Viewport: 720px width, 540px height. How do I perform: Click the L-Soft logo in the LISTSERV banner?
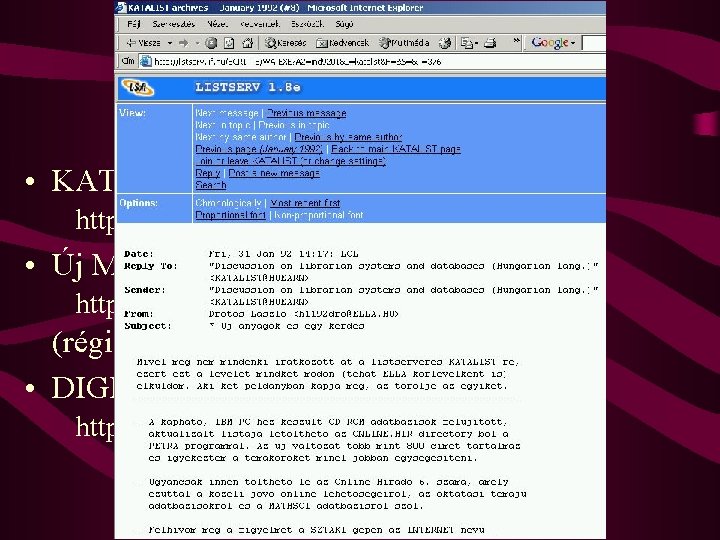click(138, 88)
